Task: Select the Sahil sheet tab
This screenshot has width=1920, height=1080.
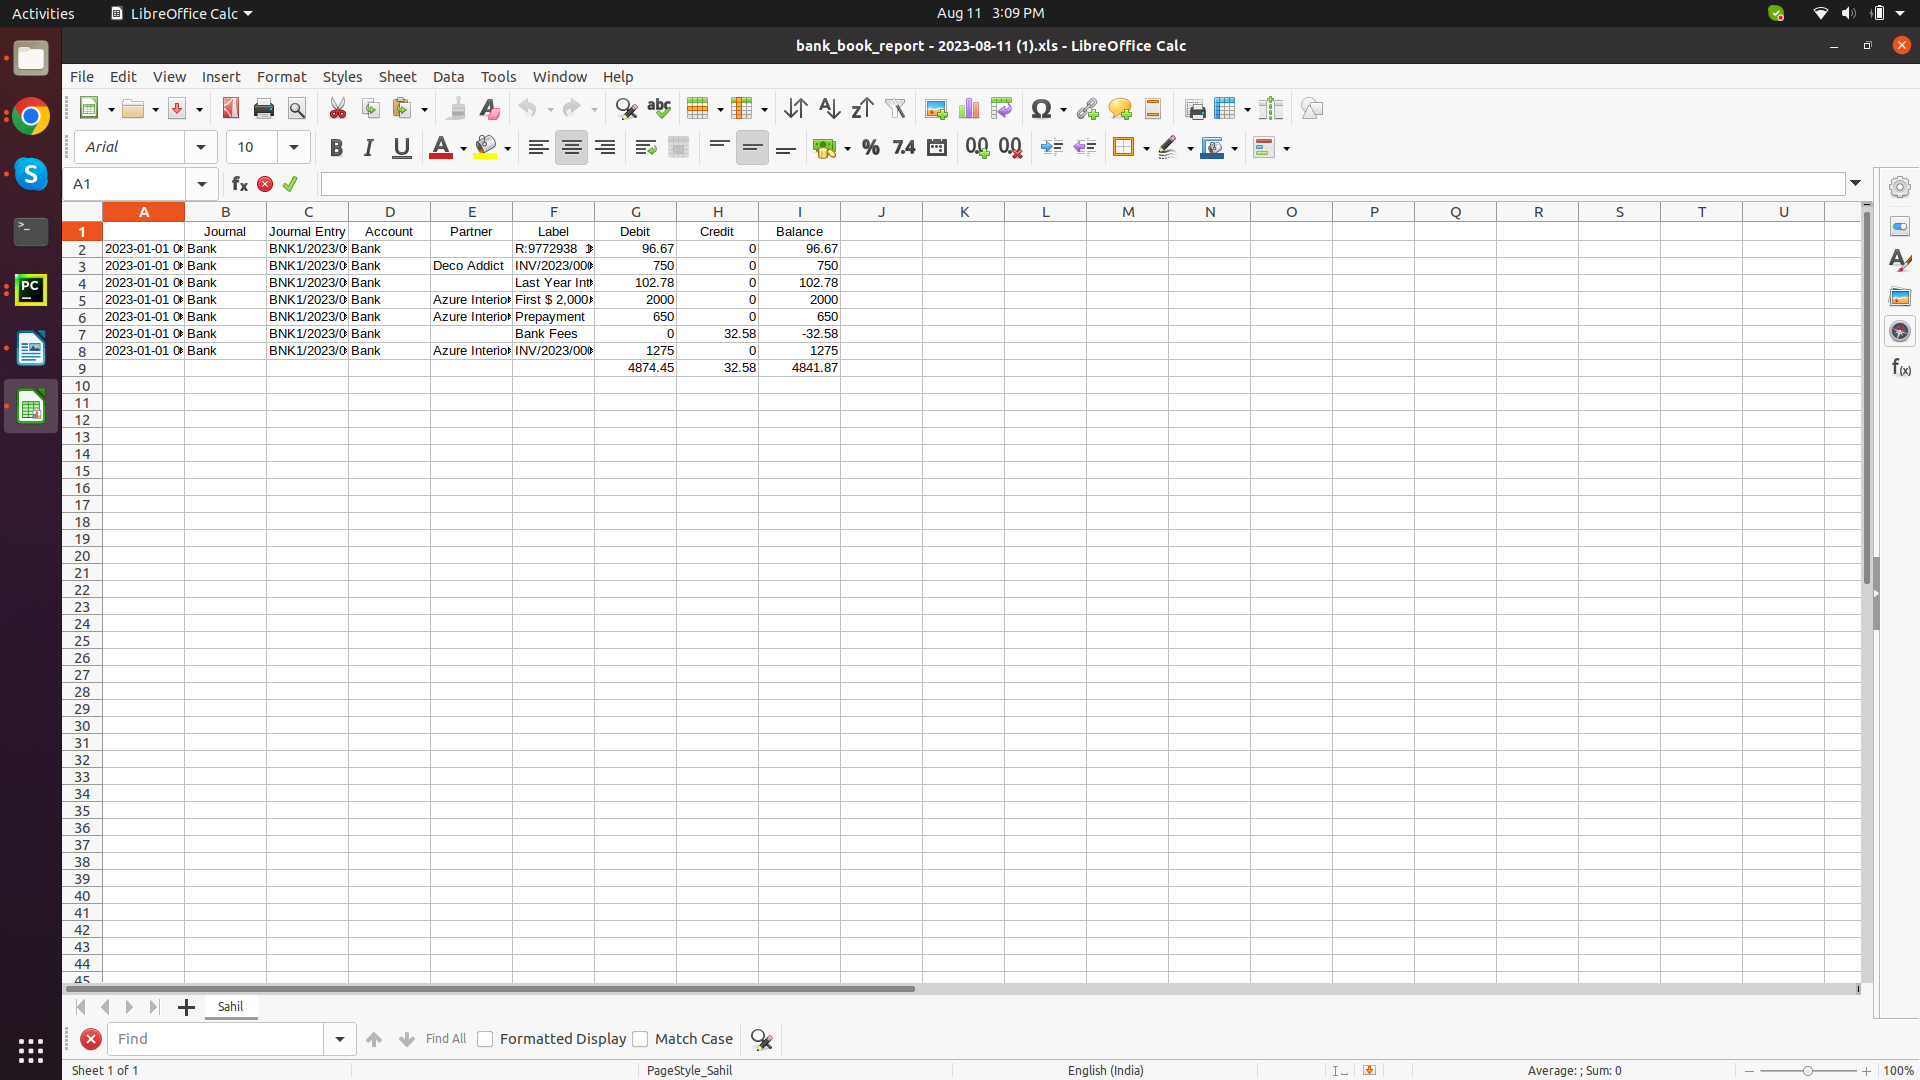Action: [231, 1007]
